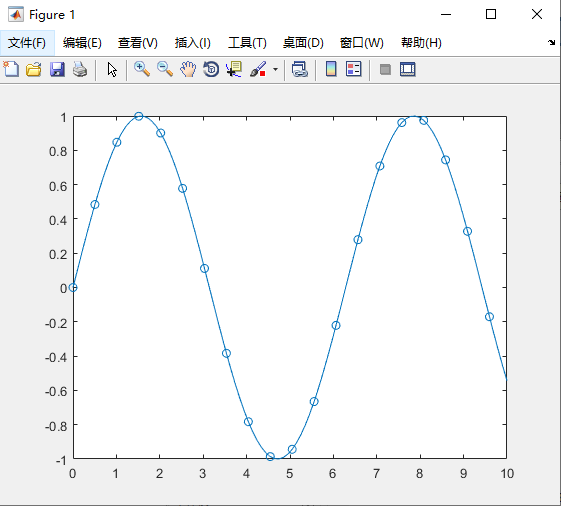The height and width of the screenshot is (506, 561).
Task: Click the y-axis label 0.8
Action: tap(58, 152)
